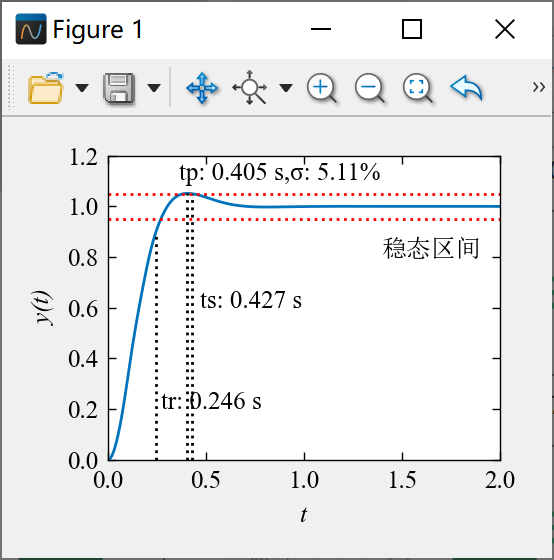
Task: Click the y(t) axis label
Action: click(x=44, y=308)
